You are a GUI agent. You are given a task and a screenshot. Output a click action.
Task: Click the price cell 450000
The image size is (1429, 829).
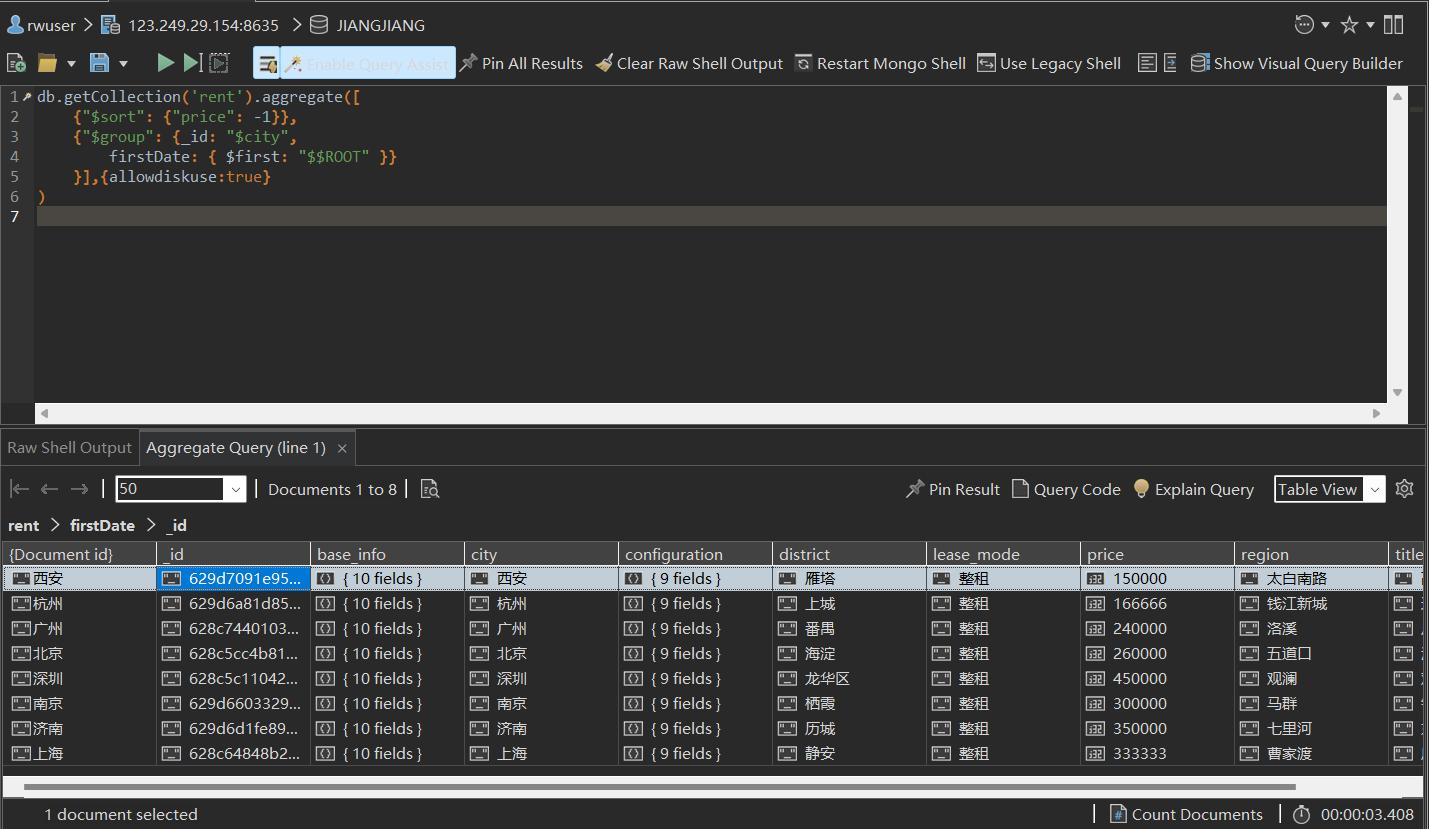(1158, 678)
